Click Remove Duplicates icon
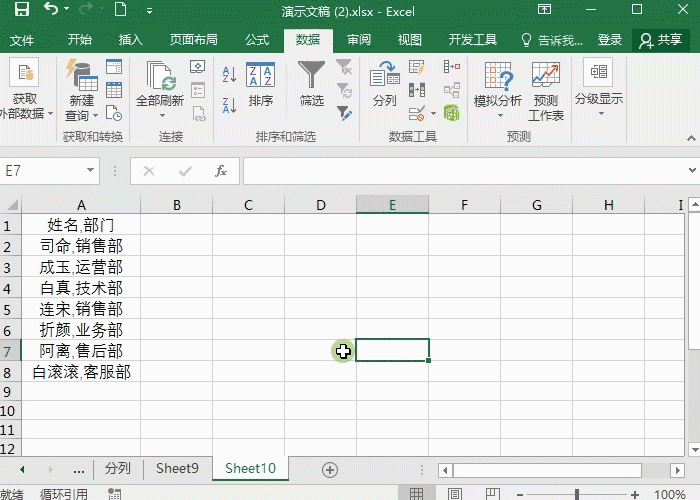 click(x=417, y=90)
